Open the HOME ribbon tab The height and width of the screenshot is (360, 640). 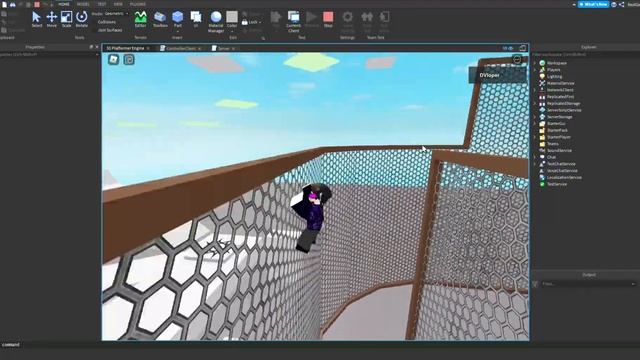pyautogui.click(x=64, y=4)
